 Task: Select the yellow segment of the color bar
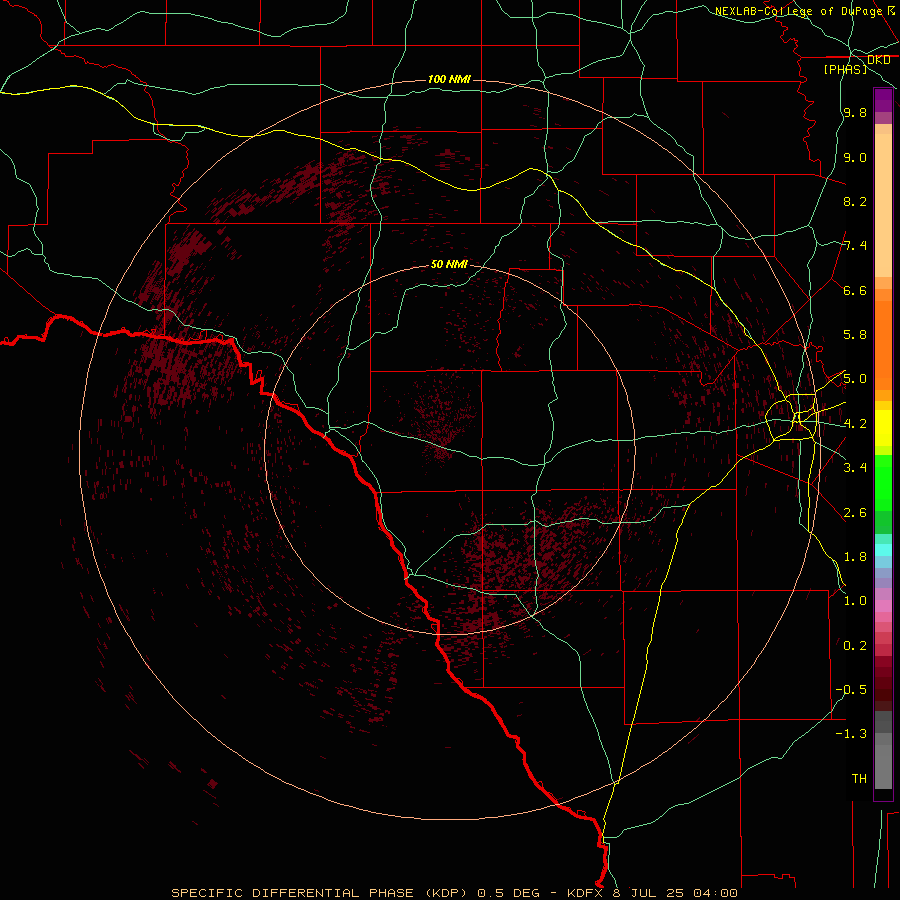coord(883,428)
